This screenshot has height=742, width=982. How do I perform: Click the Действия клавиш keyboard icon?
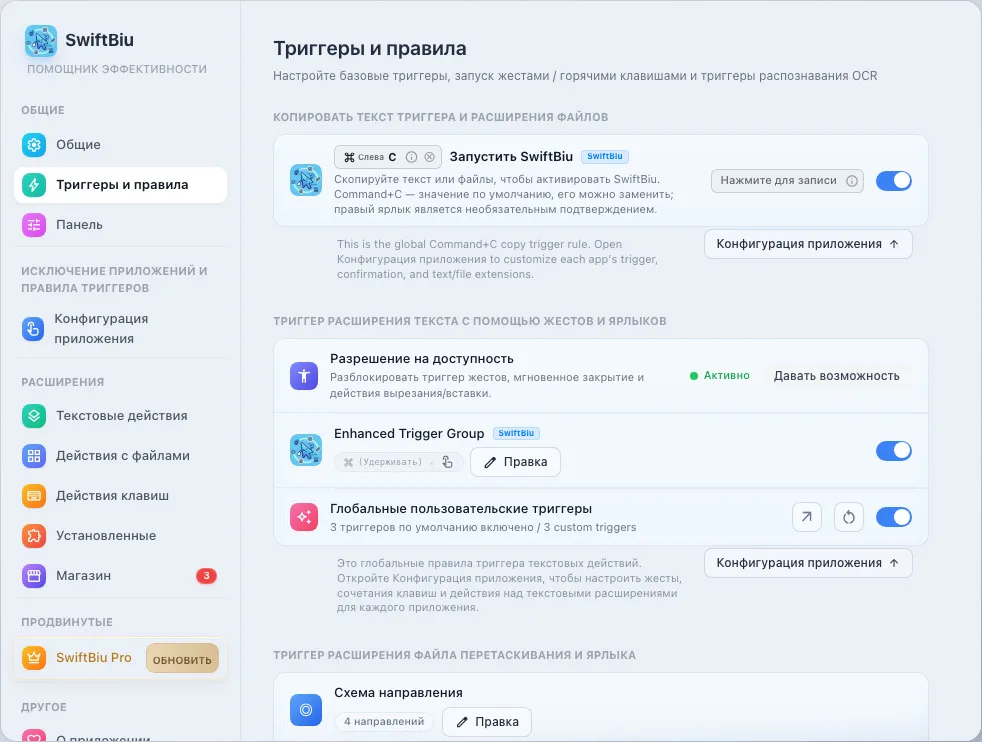pyautogui.click(x=34, y=496)
